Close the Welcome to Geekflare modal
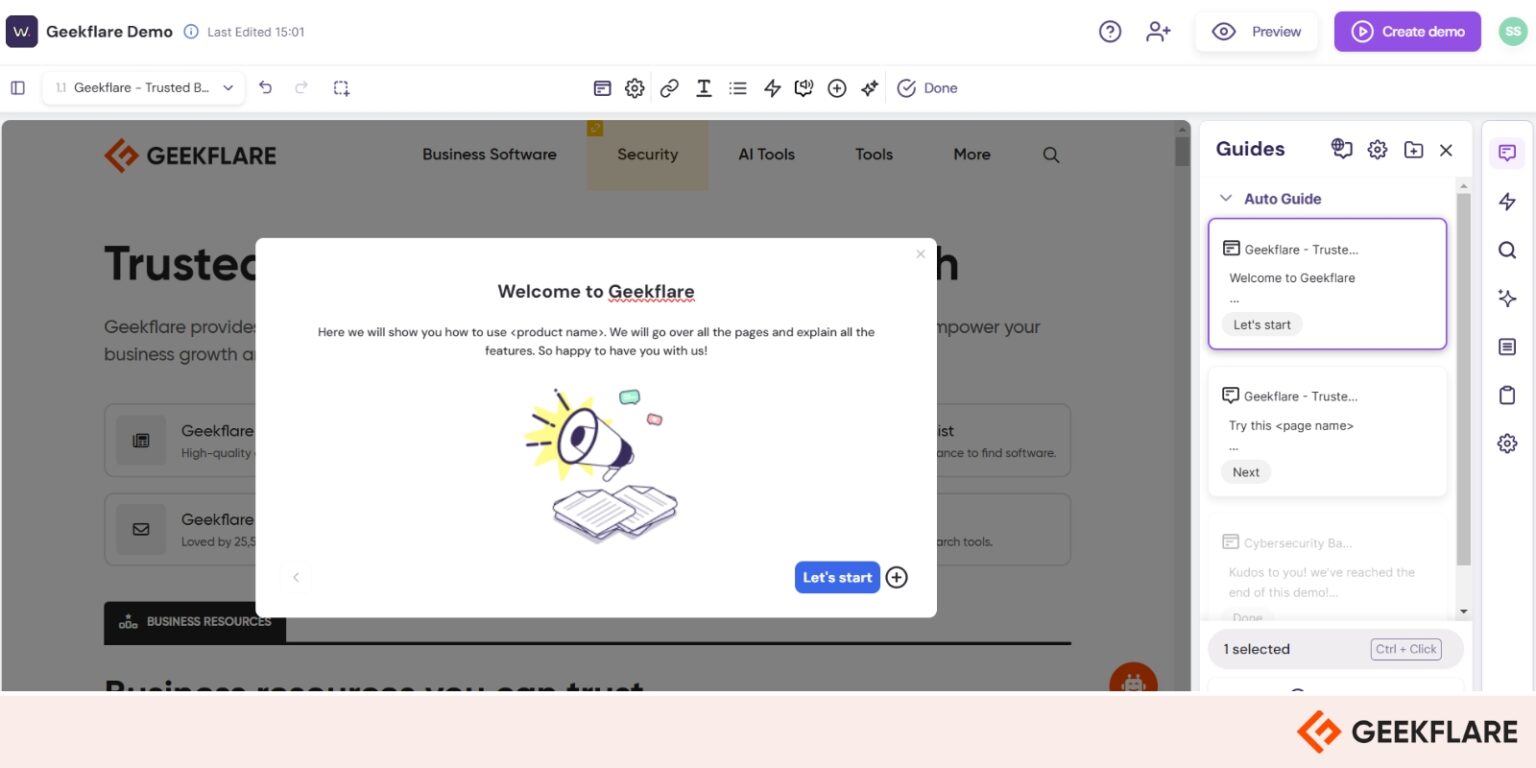Image resolution: width=1536 pixels, height=768 pixels. (x=921, y=254)
